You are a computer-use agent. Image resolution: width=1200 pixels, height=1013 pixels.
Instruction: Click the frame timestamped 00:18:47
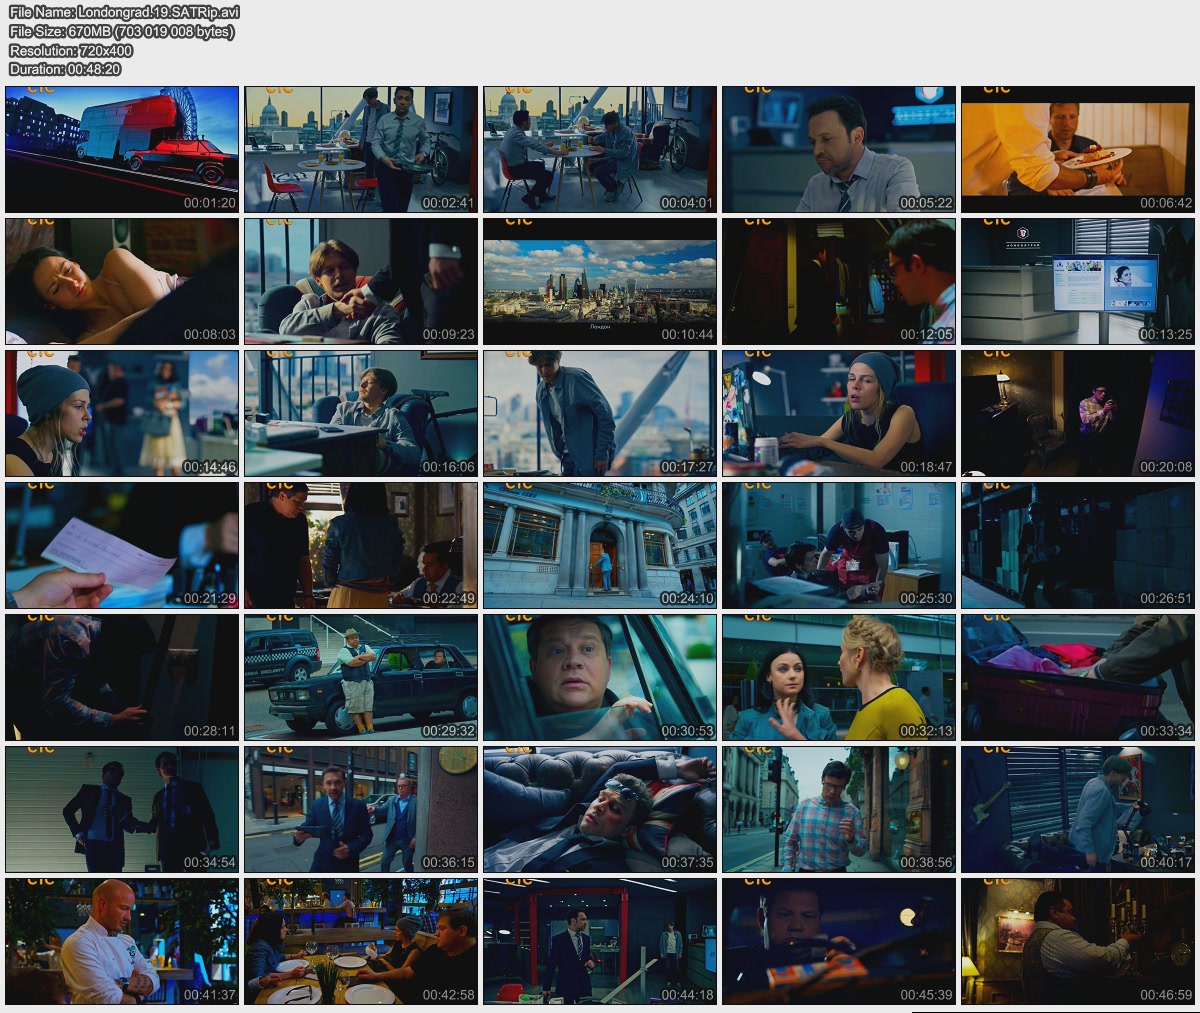click(839, 413)
